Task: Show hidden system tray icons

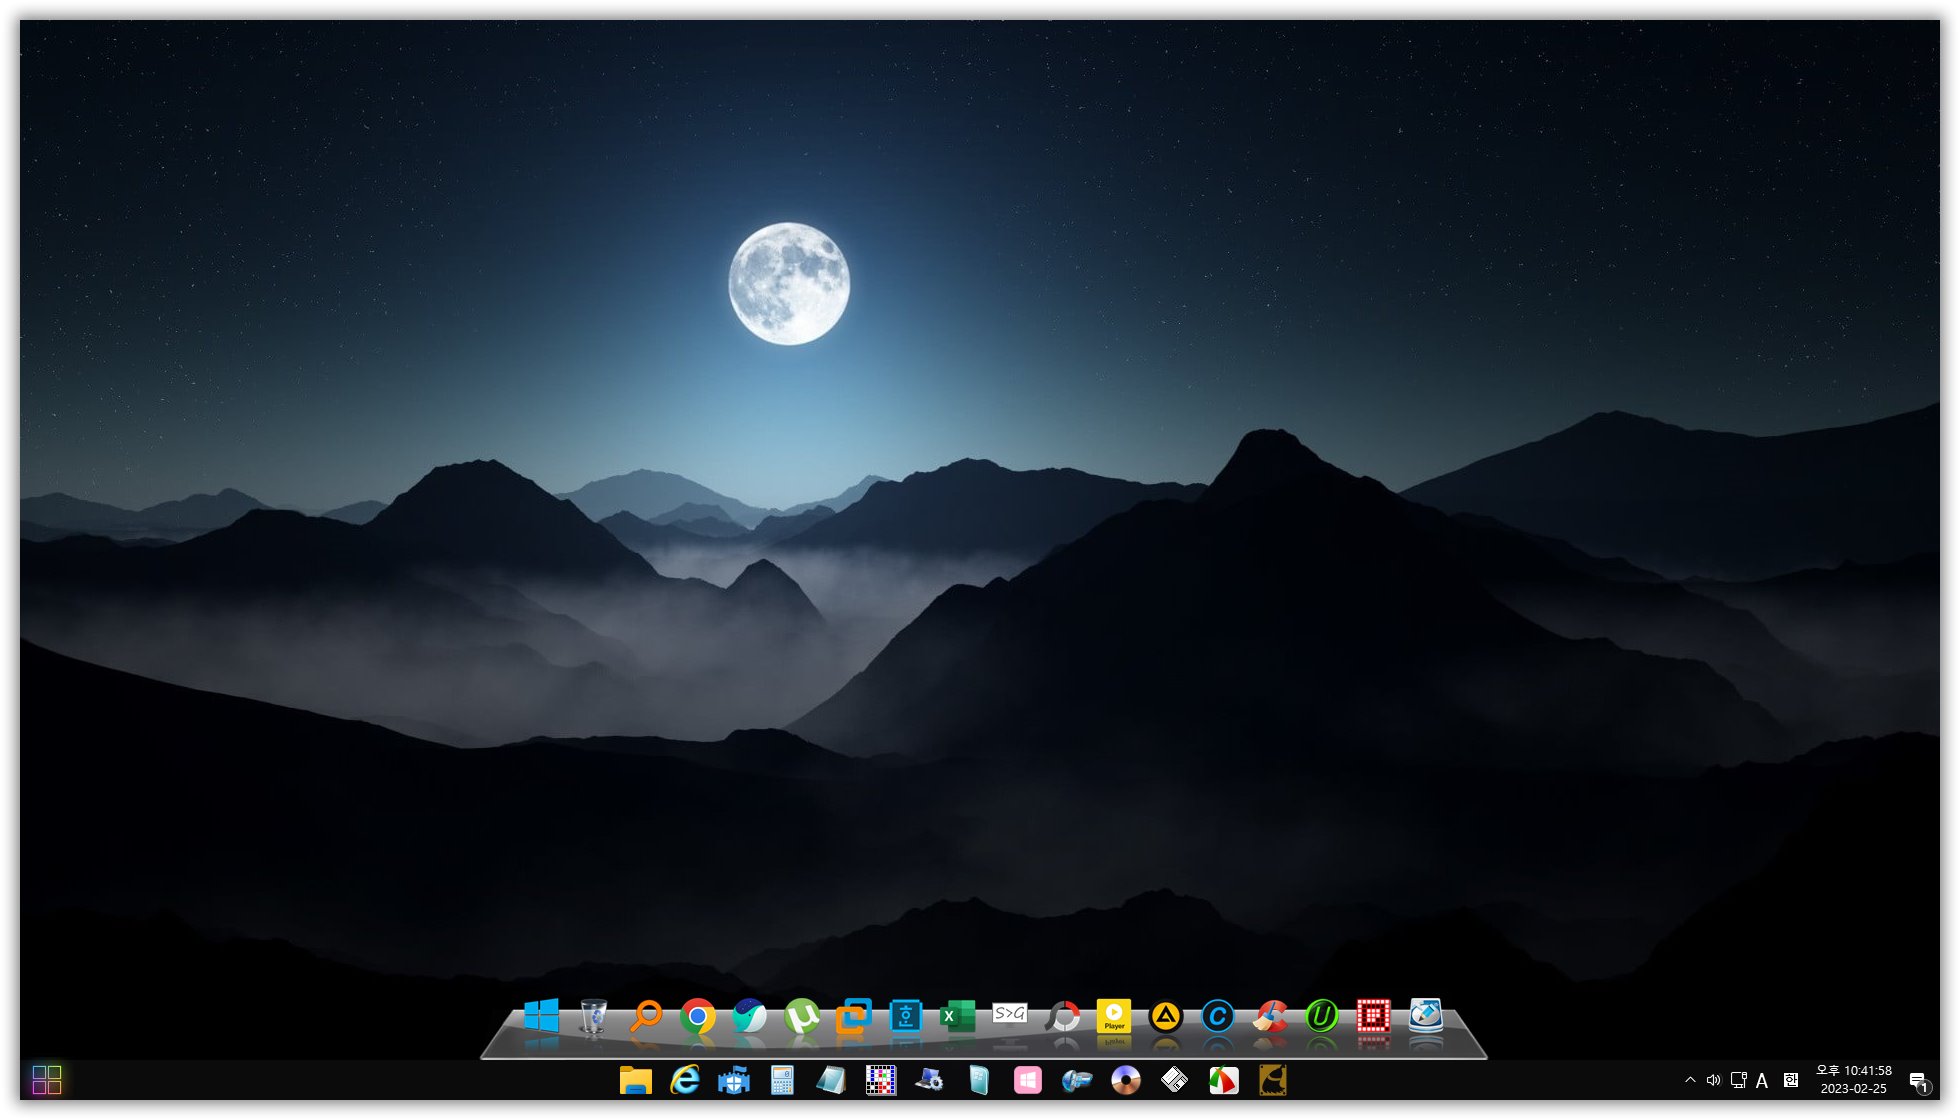Action: [x=1690, y=1080]
